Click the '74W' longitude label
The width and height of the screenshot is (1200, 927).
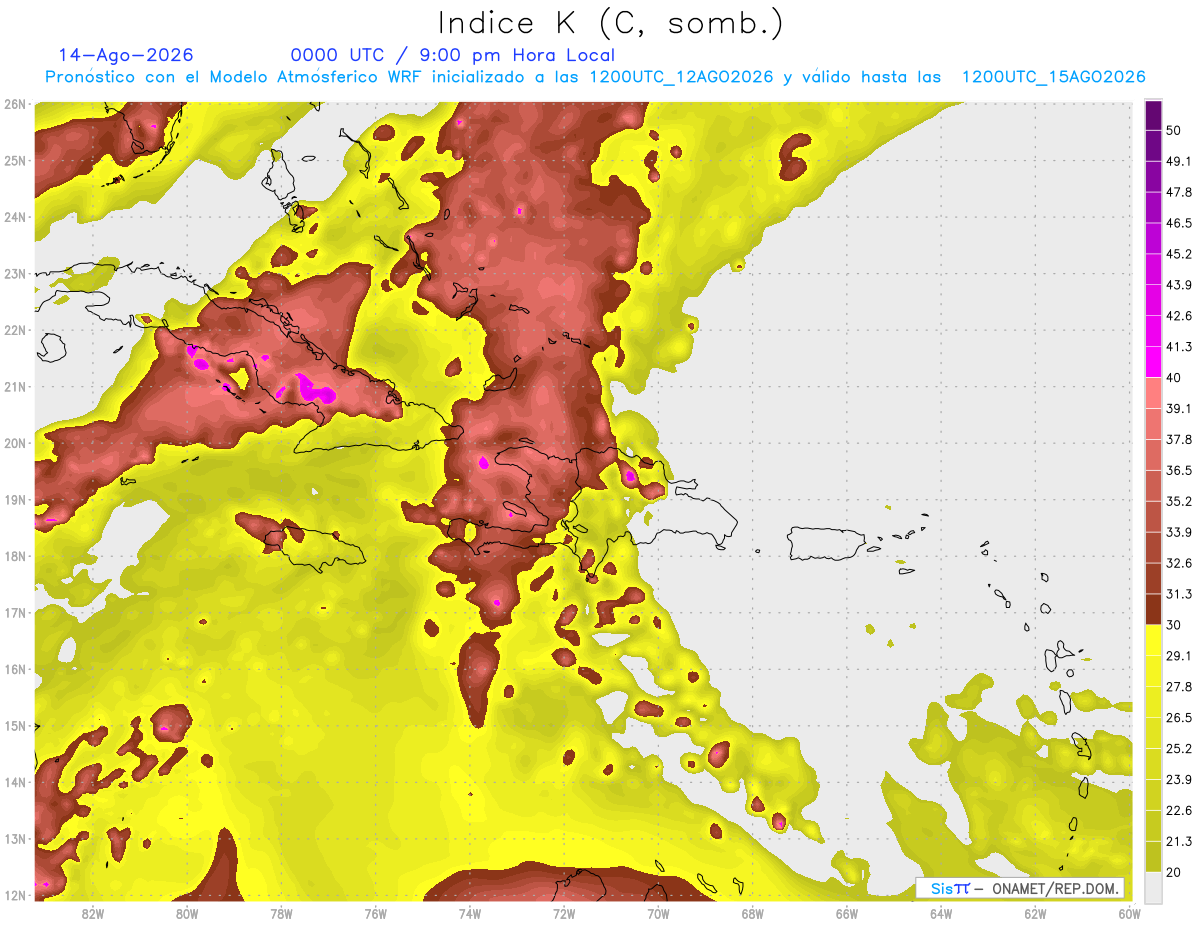point(470,913)
